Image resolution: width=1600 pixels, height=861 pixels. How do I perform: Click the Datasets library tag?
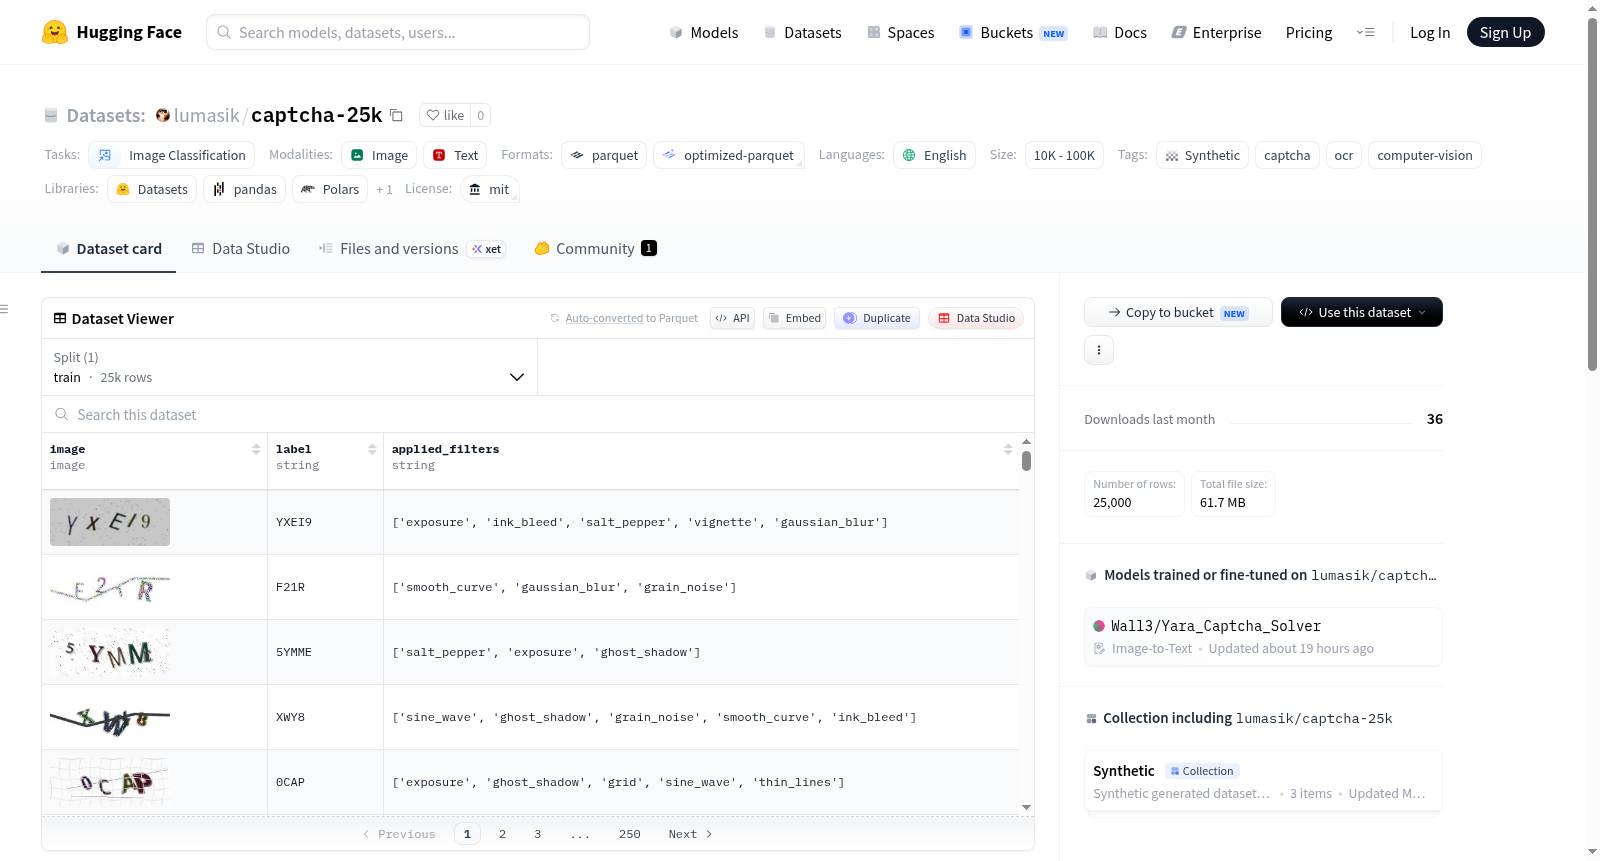[x=152, y=189]
